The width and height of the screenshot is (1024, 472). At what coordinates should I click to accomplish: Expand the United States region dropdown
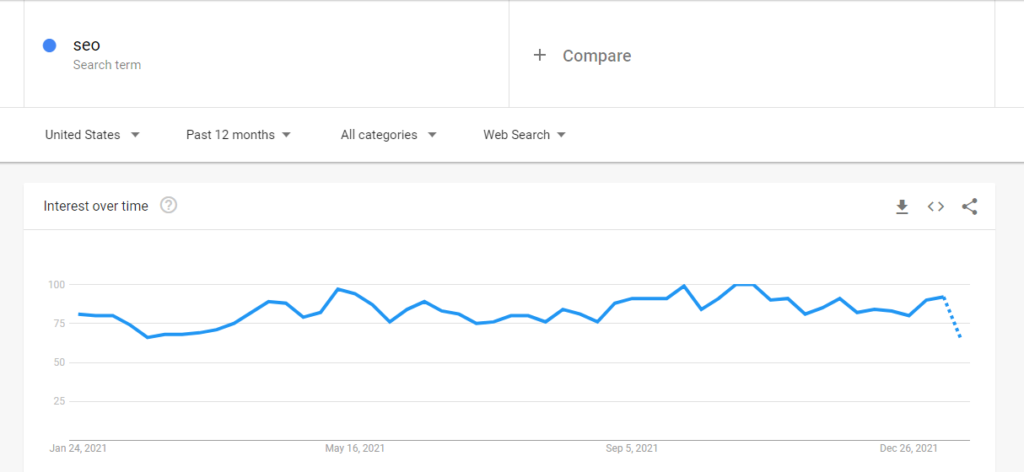(92, 134)
